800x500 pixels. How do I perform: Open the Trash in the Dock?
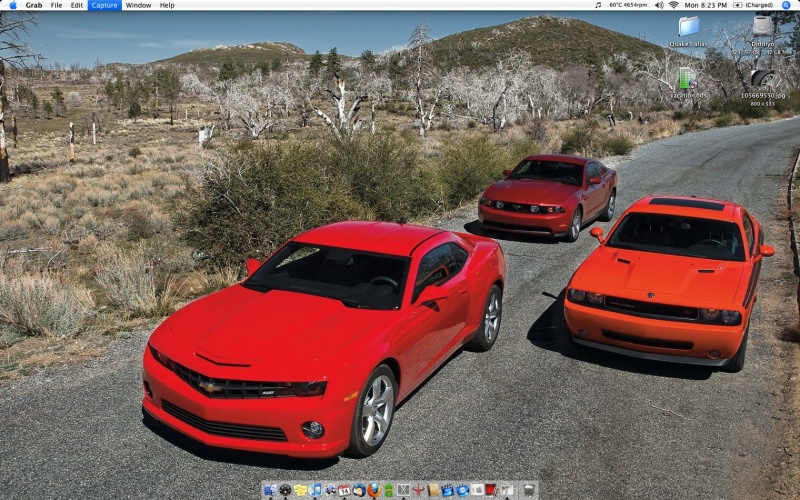(x=529, y=490)
